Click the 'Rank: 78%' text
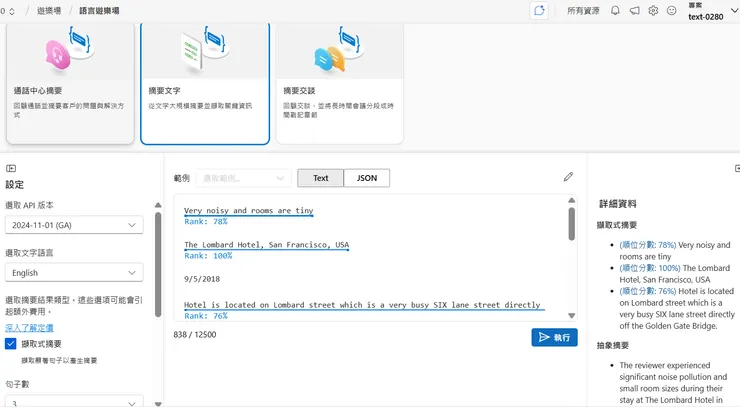This screenshot has width=740, height=409. point(206,221)
